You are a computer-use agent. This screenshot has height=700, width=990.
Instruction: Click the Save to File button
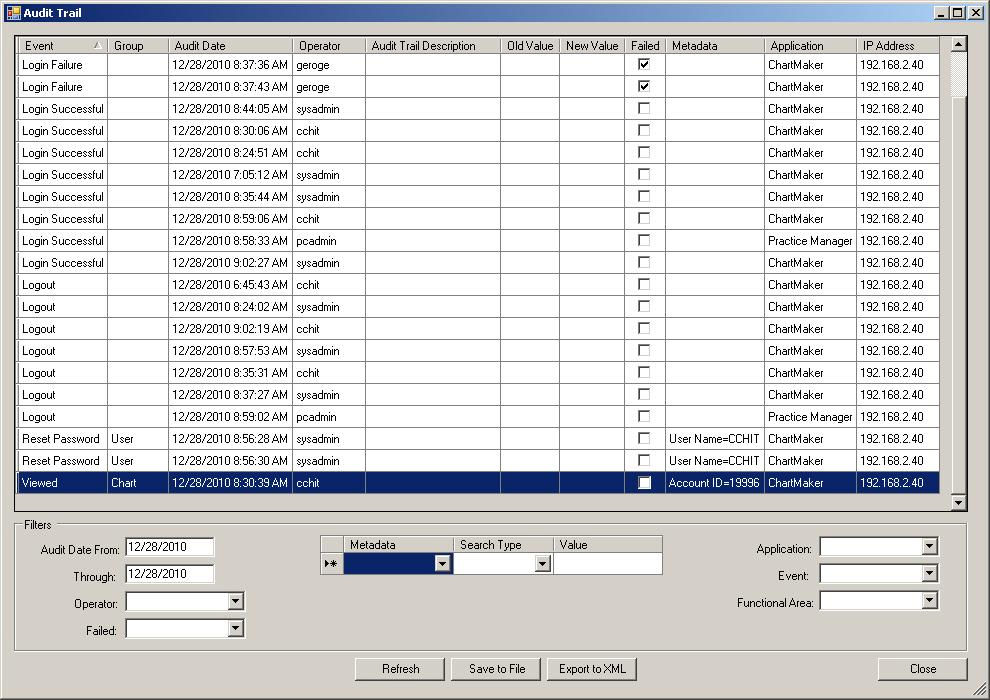496,669
